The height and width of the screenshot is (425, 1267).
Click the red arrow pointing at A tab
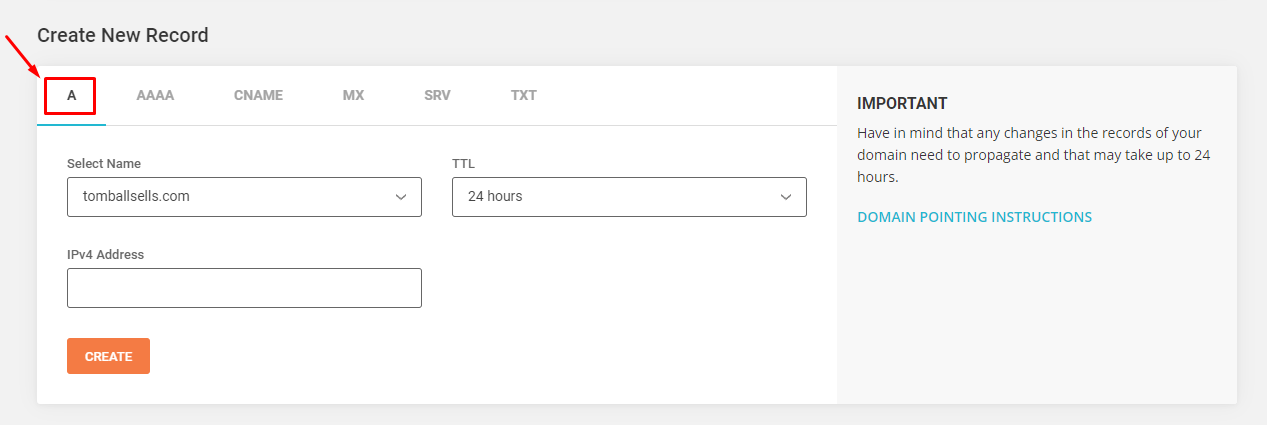[22, 56]
